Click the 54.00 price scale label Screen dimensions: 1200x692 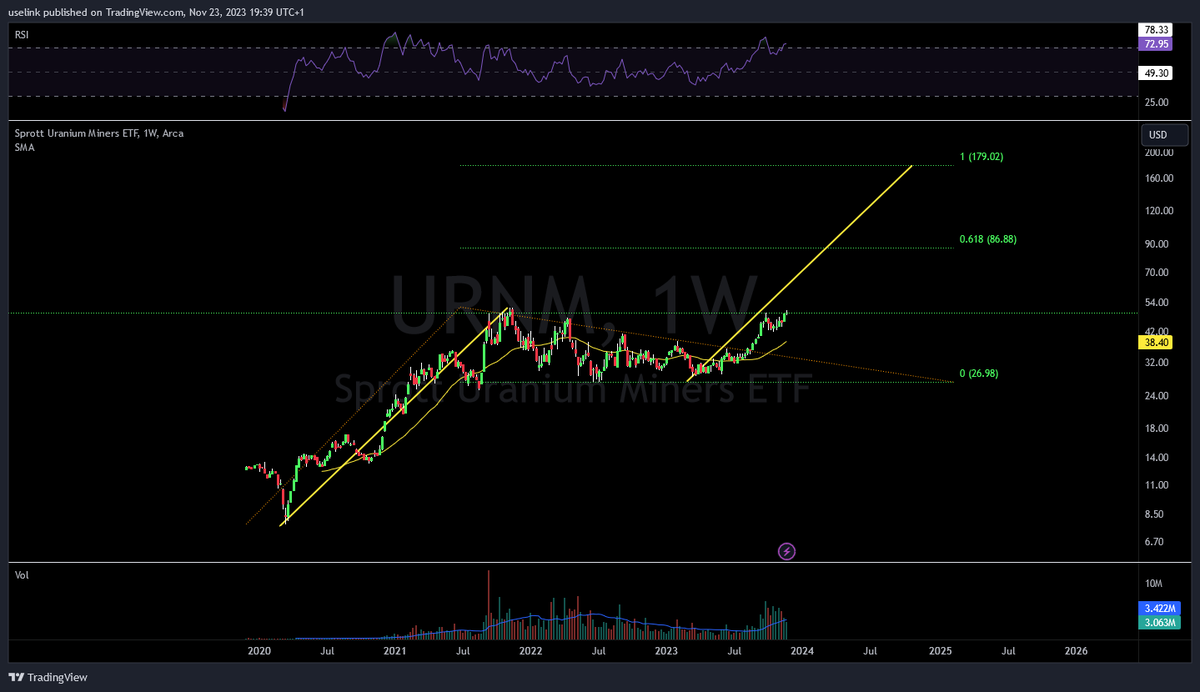(1156, 302)
